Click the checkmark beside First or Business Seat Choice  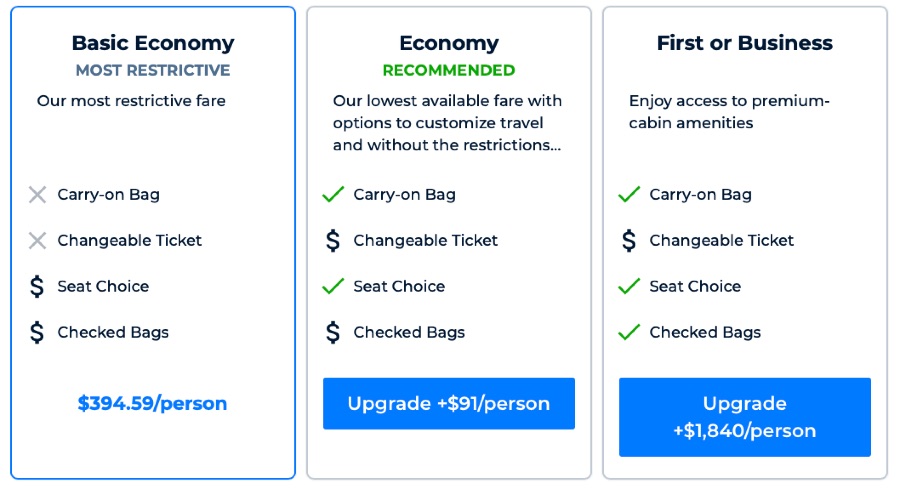tap(629, 287)
